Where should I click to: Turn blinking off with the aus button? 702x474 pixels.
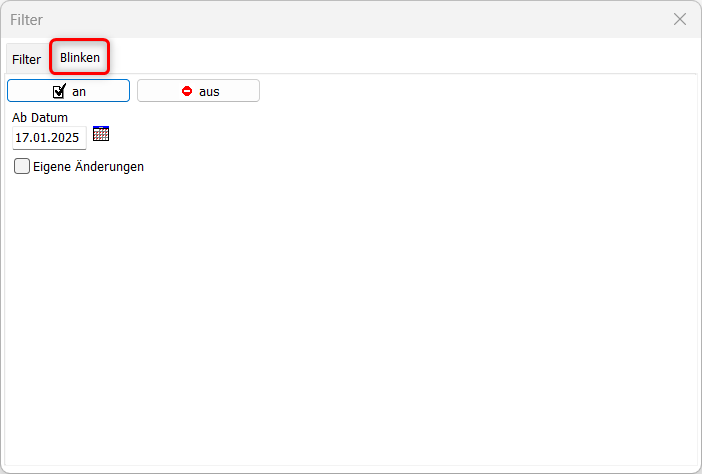tap(198, 91)
